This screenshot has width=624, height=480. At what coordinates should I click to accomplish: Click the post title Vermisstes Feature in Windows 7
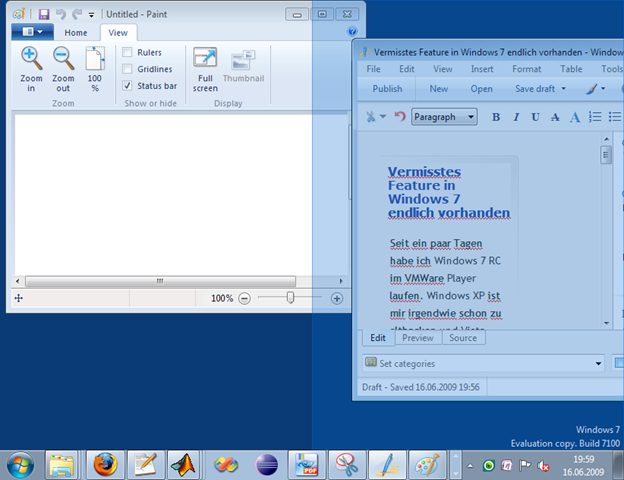[449, 192]
